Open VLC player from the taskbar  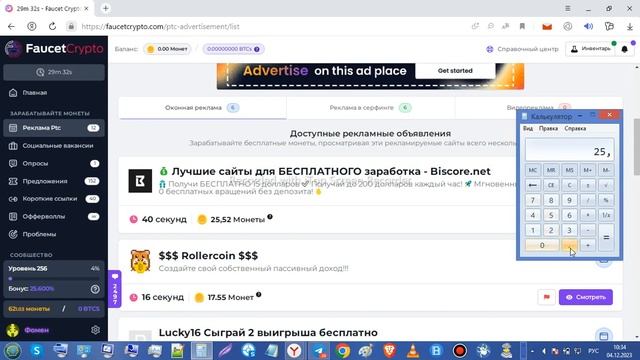point(413,351)
